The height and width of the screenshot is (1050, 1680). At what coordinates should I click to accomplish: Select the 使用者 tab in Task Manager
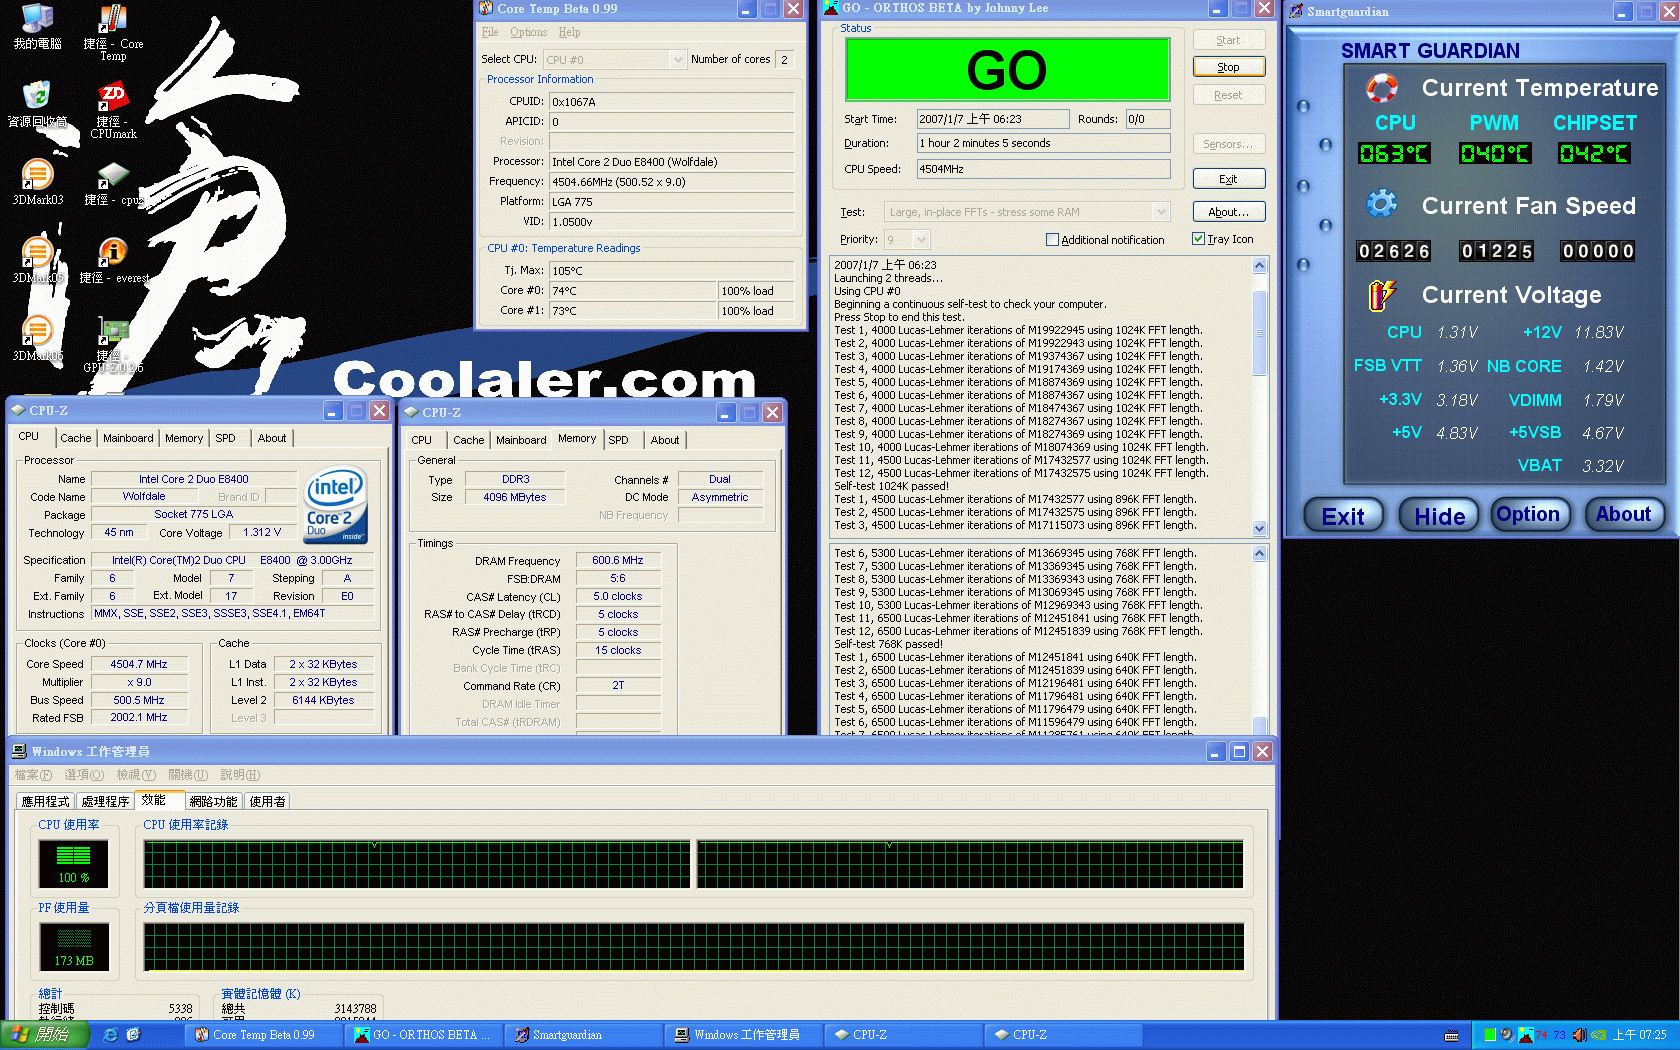[267, 801]
